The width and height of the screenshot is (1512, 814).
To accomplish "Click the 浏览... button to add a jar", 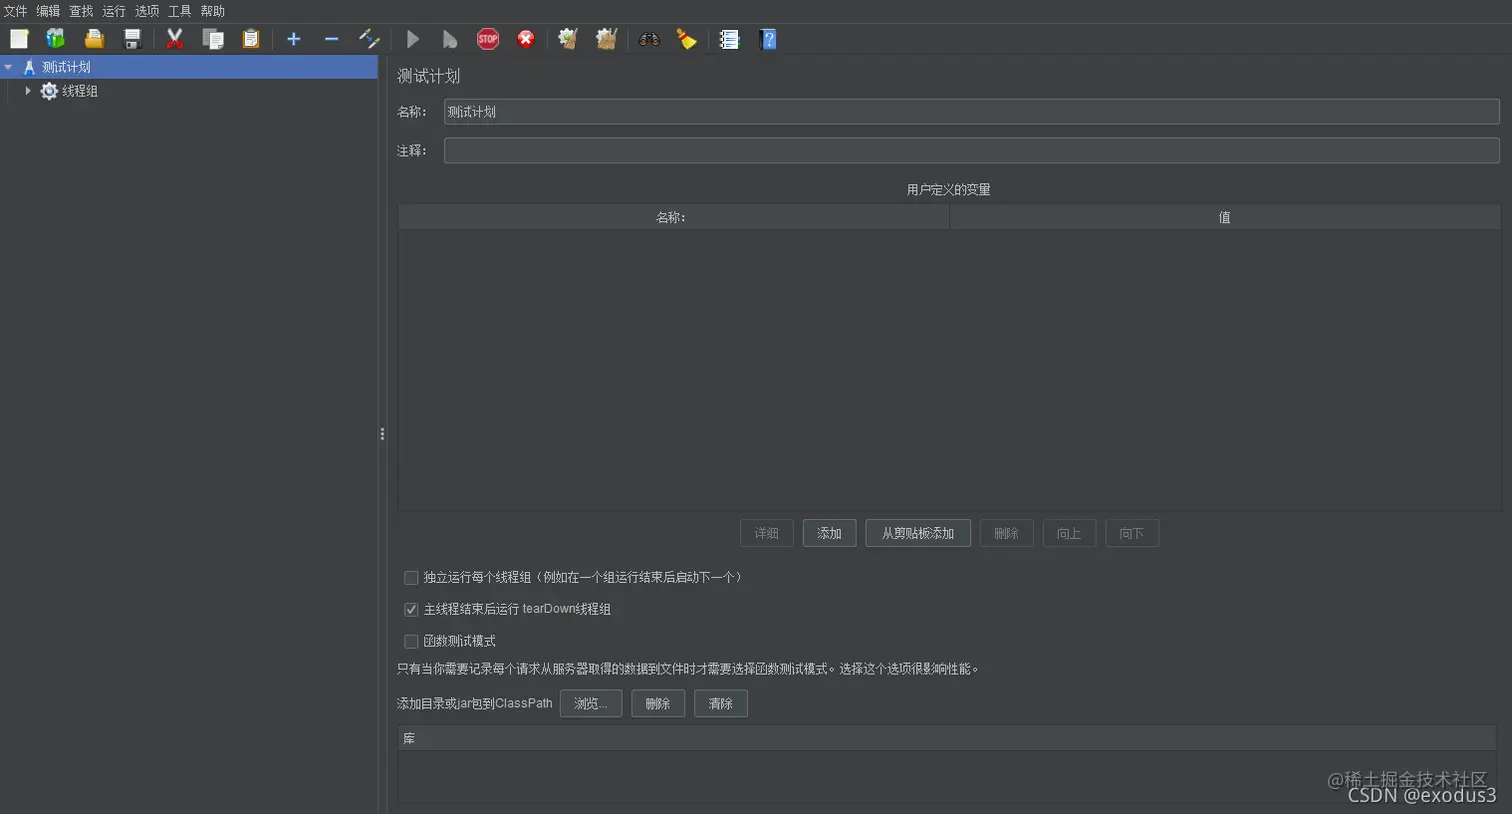I will click(x=591, y=703).
